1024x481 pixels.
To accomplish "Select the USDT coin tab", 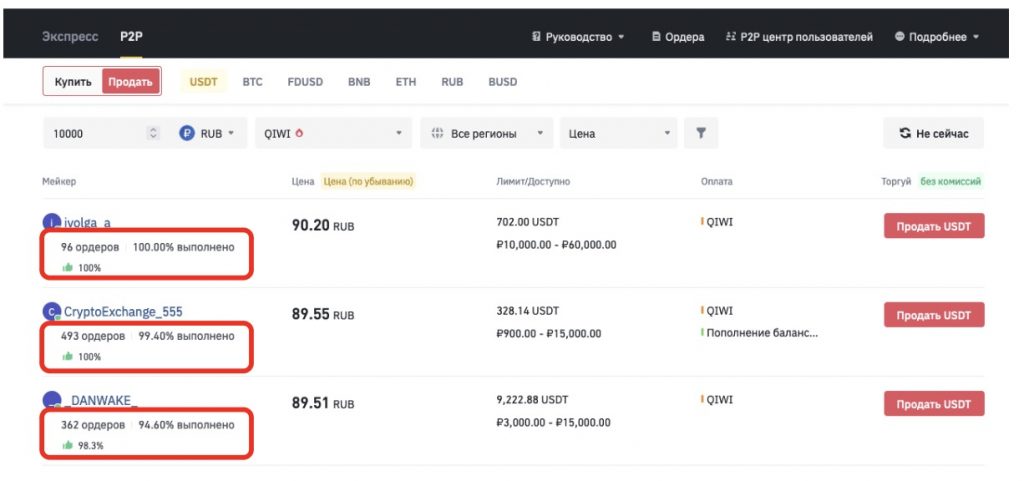I will coord(203,82).
